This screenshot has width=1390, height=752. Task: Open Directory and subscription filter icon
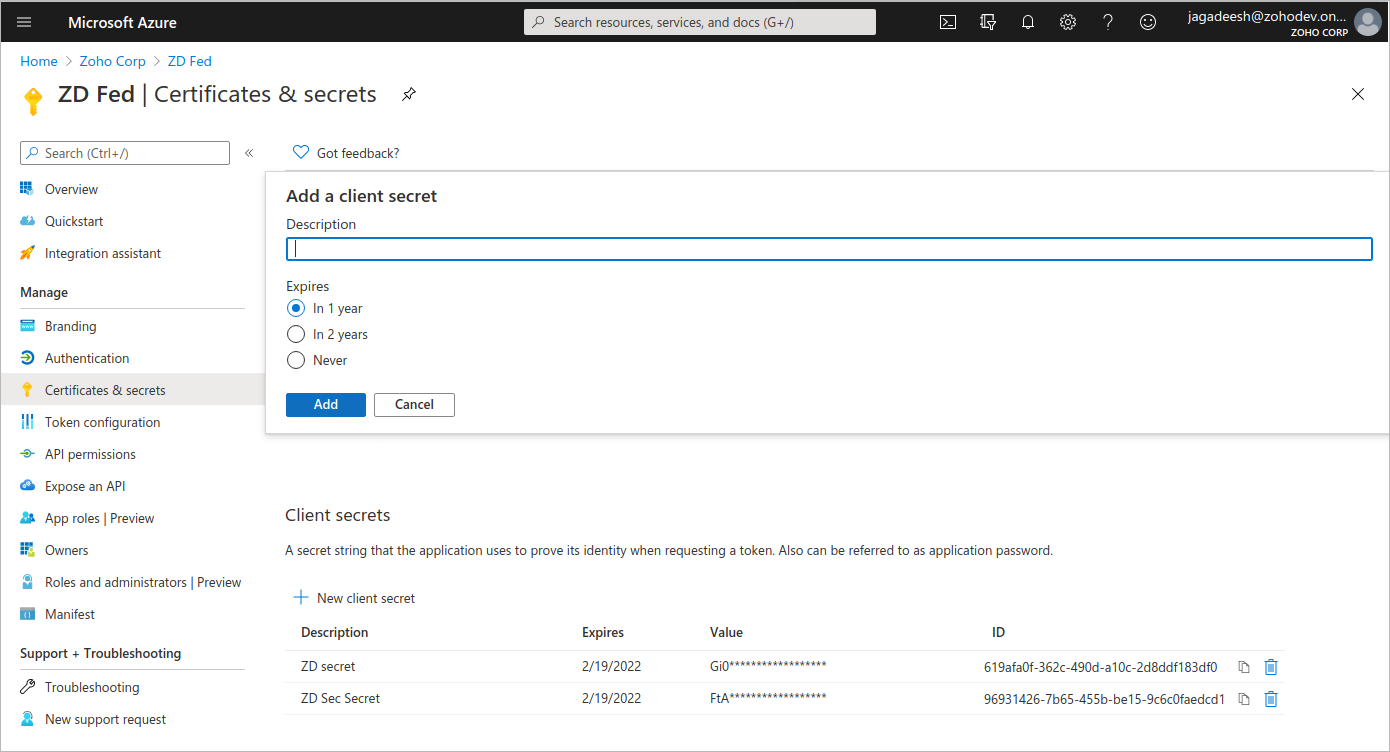(988, 22)
